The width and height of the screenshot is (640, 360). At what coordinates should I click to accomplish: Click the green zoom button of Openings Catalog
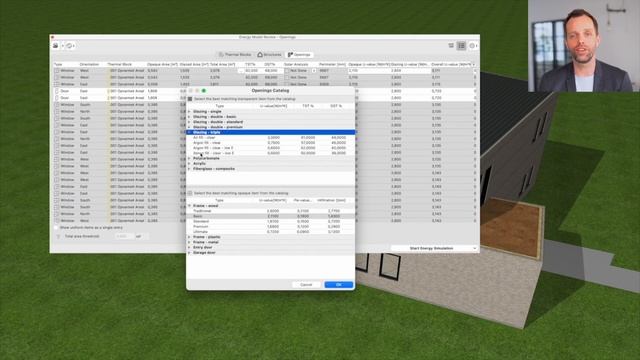204,91
